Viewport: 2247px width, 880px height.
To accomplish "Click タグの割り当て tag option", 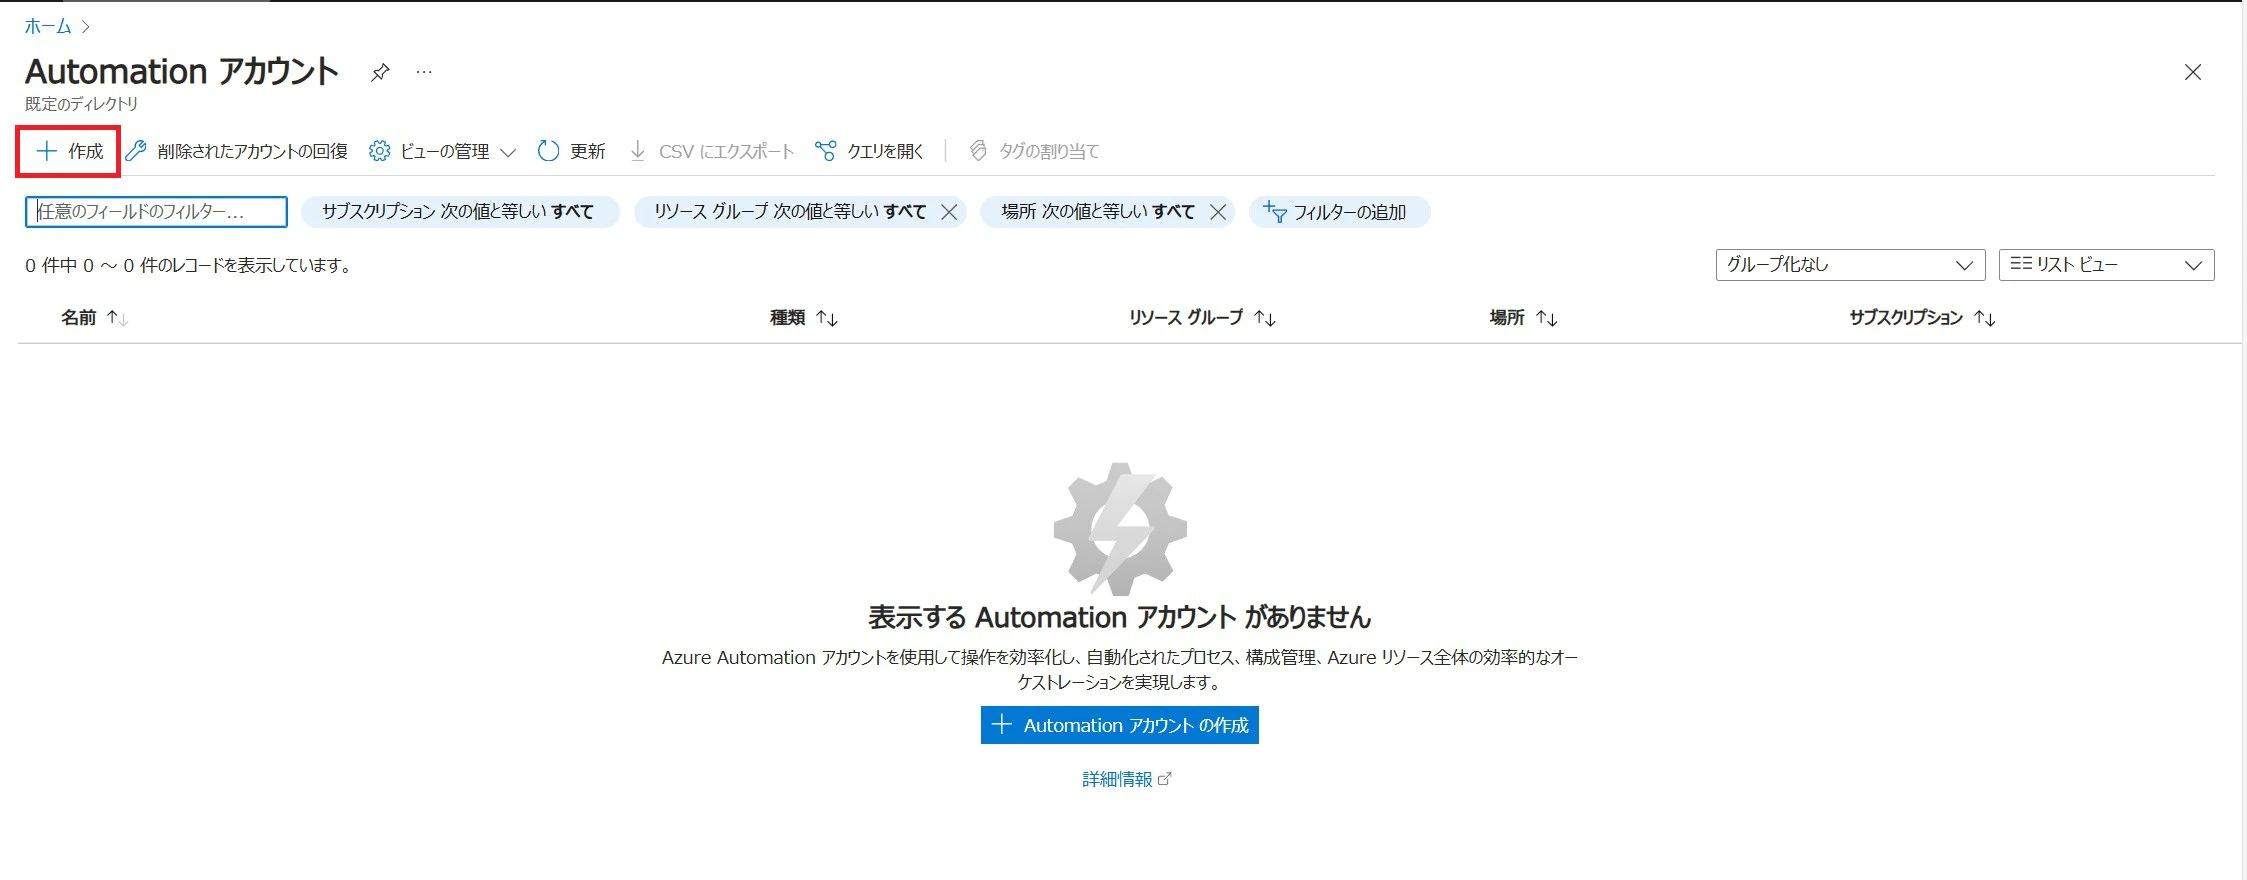I will [1034, 151].
